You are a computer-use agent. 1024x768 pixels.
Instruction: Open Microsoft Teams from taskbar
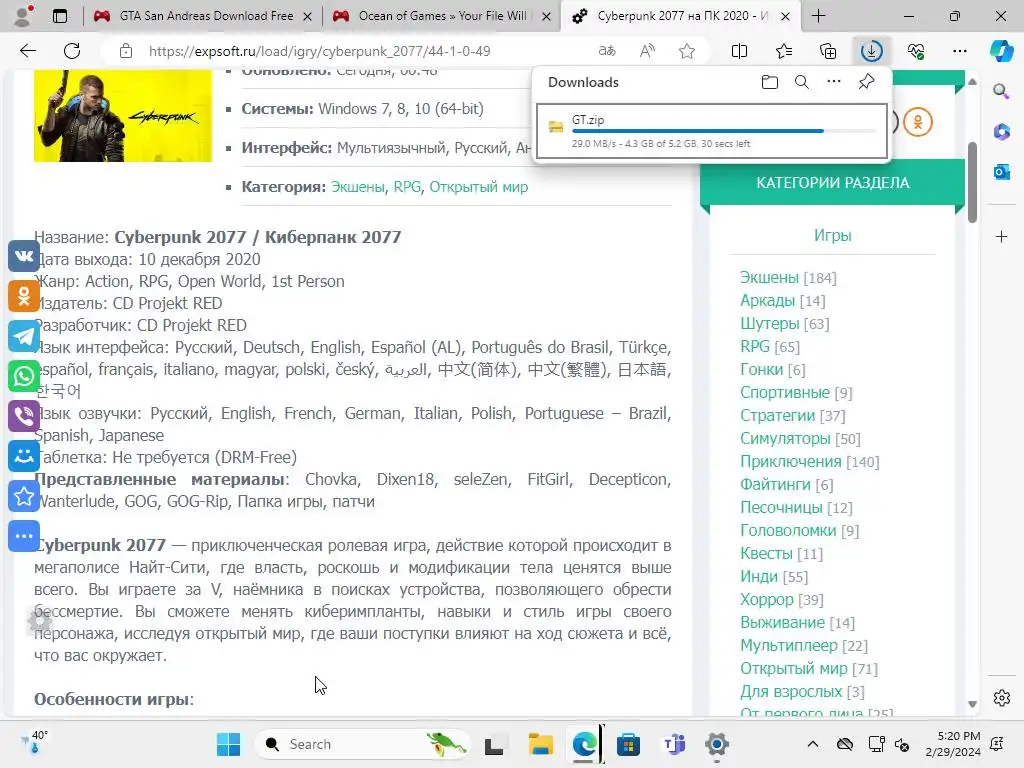point(673,744)
